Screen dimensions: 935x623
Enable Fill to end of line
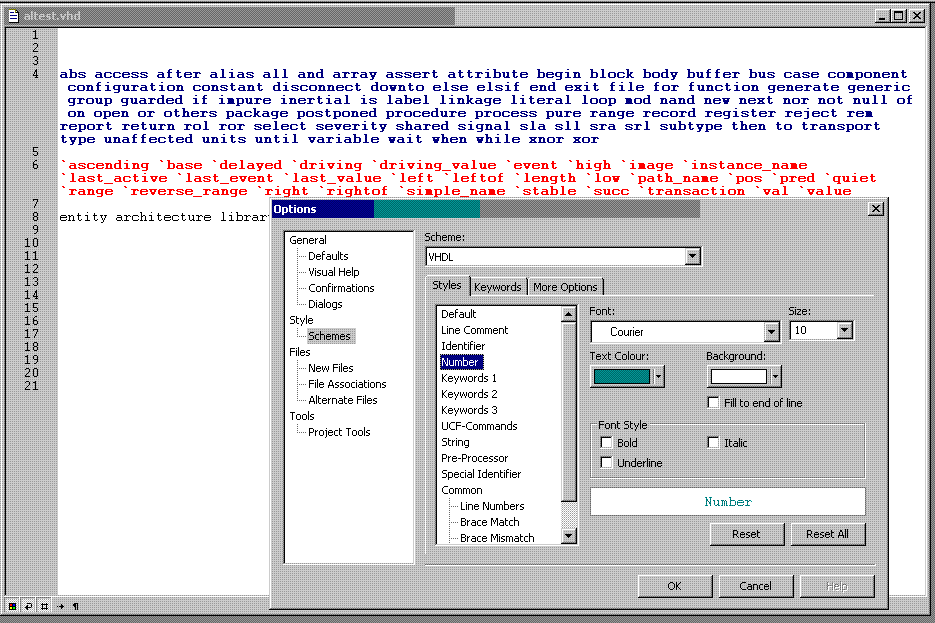(x=713, y=402)
